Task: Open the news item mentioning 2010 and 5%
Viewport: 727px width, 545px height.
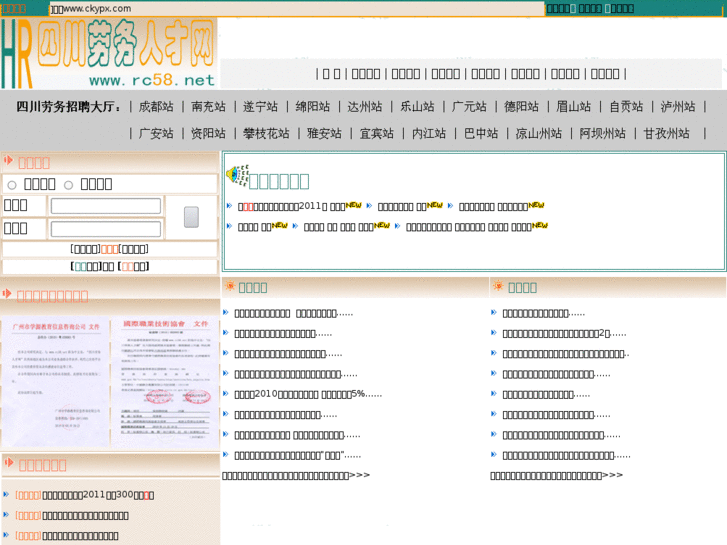Action: [x=308, y=394]
